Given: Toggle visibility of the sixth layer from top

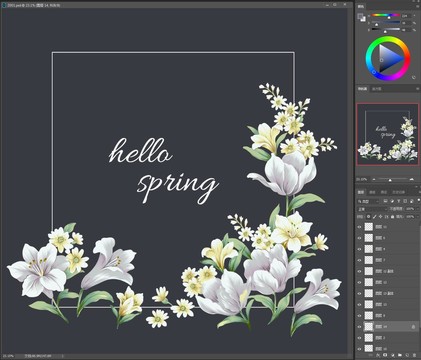Looking at the screenshot, I should [x=359, y=282].
